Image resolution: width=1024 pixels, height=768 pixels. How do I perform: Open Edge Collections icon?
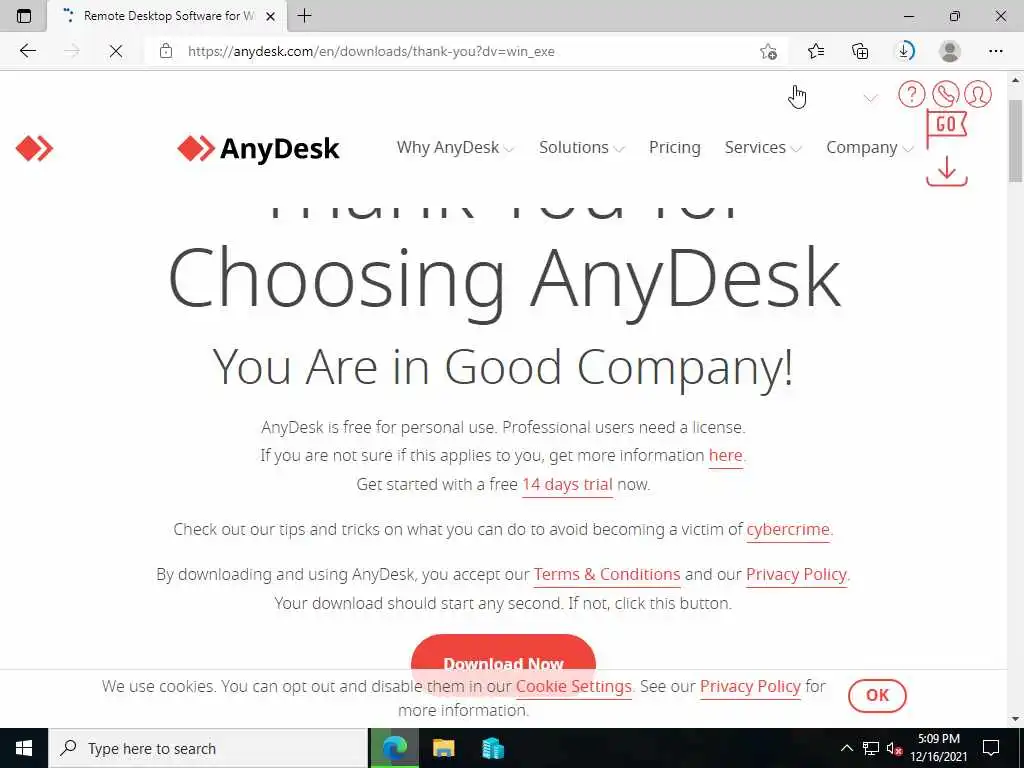860,51
